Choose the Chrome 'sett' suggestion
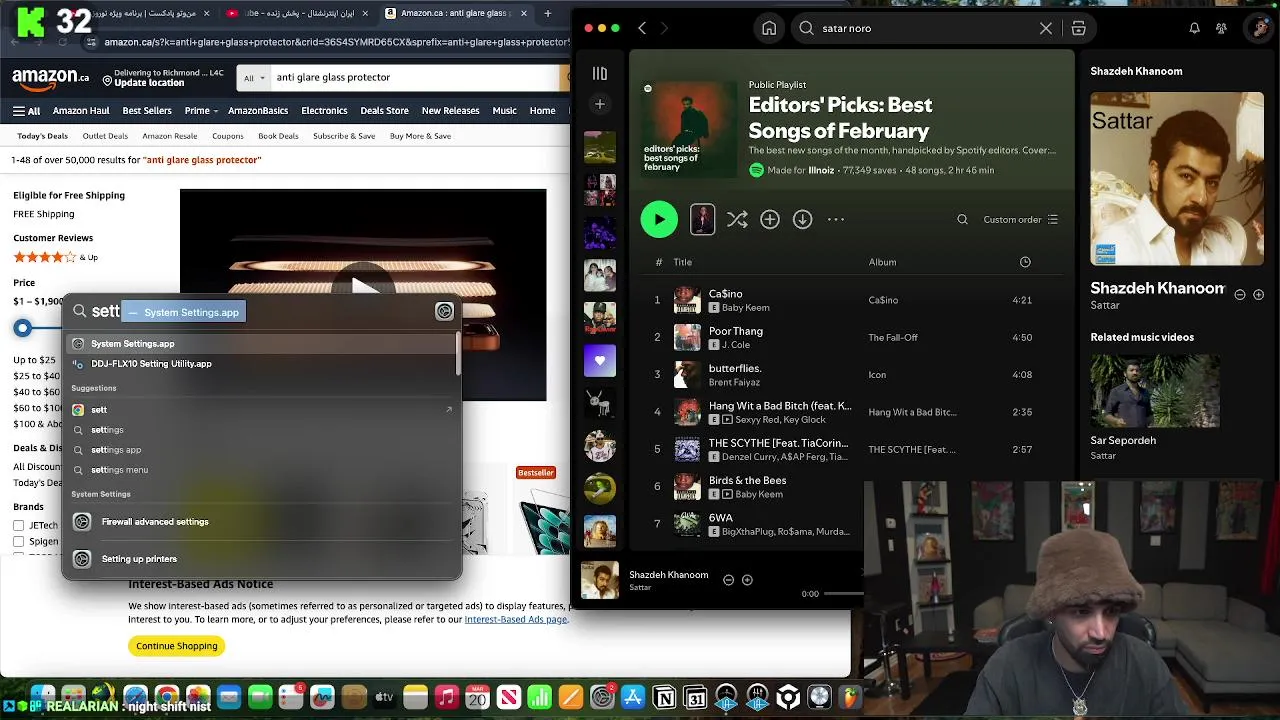Viewport: 1280px width, 720px height. (x=262, y=410)
